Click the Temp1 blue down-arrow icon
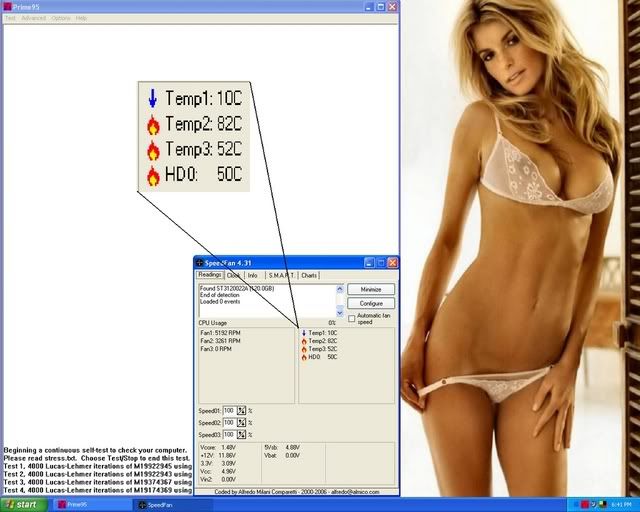This screenshot has width=640, height=512. click(x=303, y=332)
